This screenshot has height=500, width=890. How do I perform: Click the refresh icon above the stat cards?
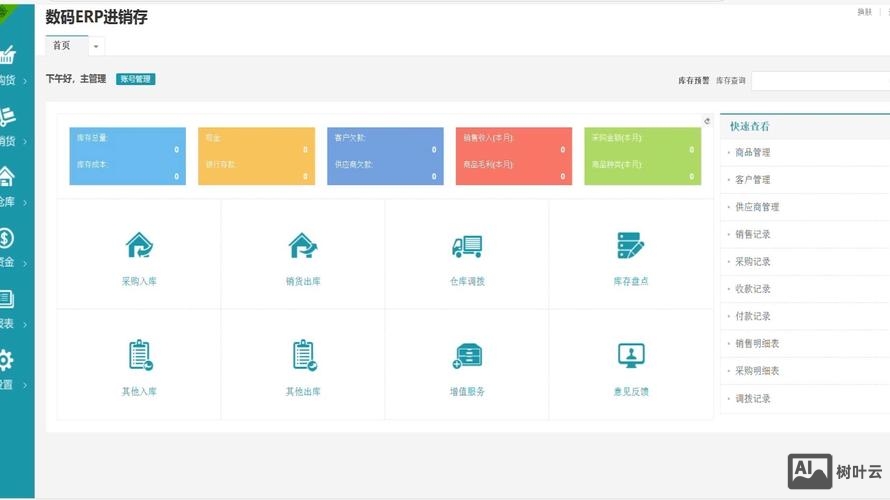pos(707,121)
